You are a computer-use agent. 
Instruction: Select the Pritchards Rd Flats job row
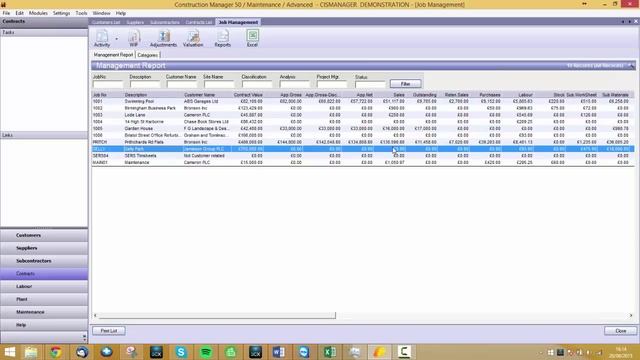tap(363, 142)
